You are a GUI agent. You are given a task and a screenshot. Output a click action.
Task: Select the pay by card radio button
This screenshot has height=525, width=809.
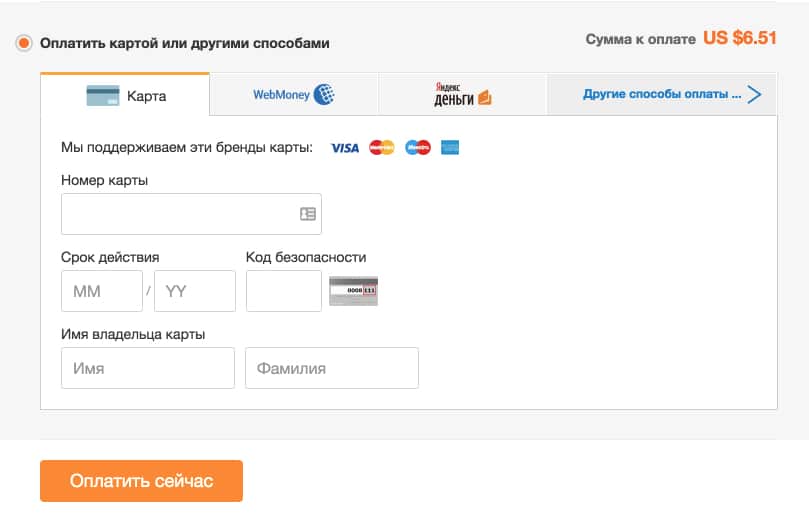24,43
